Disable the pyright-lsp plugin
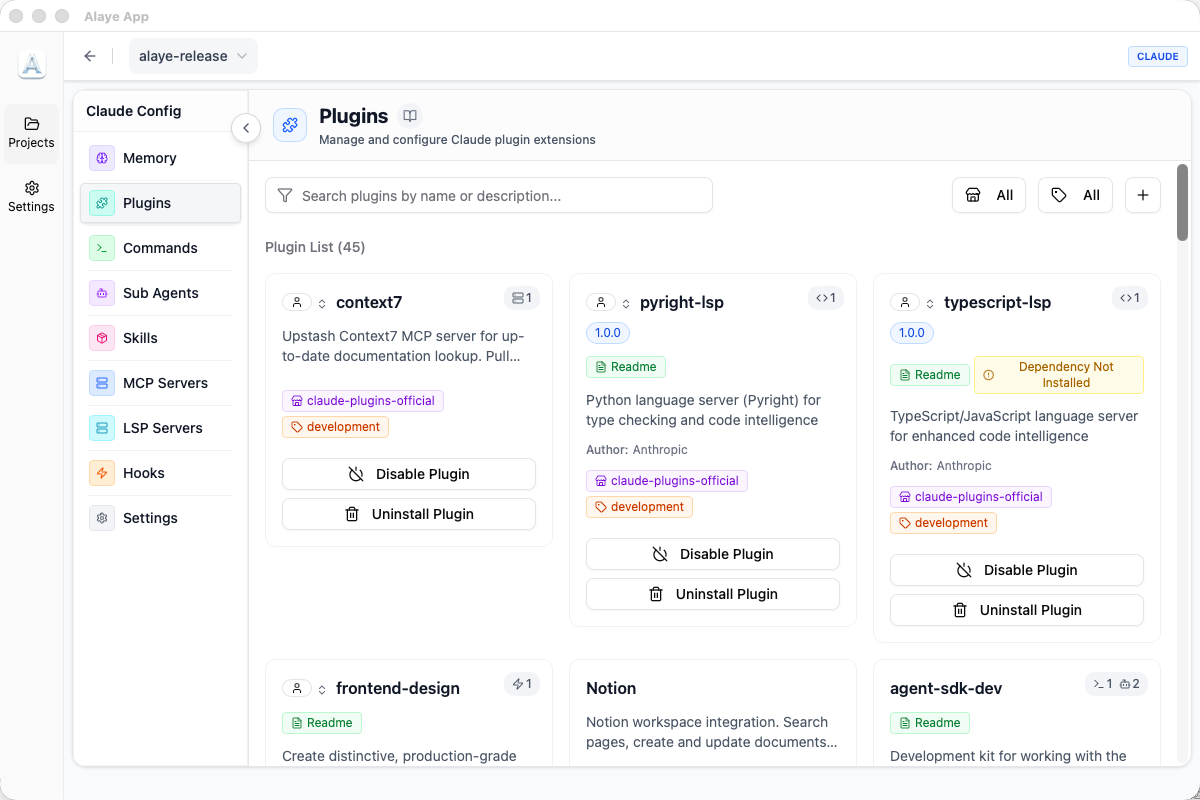1200x800 pixels. 712,553
